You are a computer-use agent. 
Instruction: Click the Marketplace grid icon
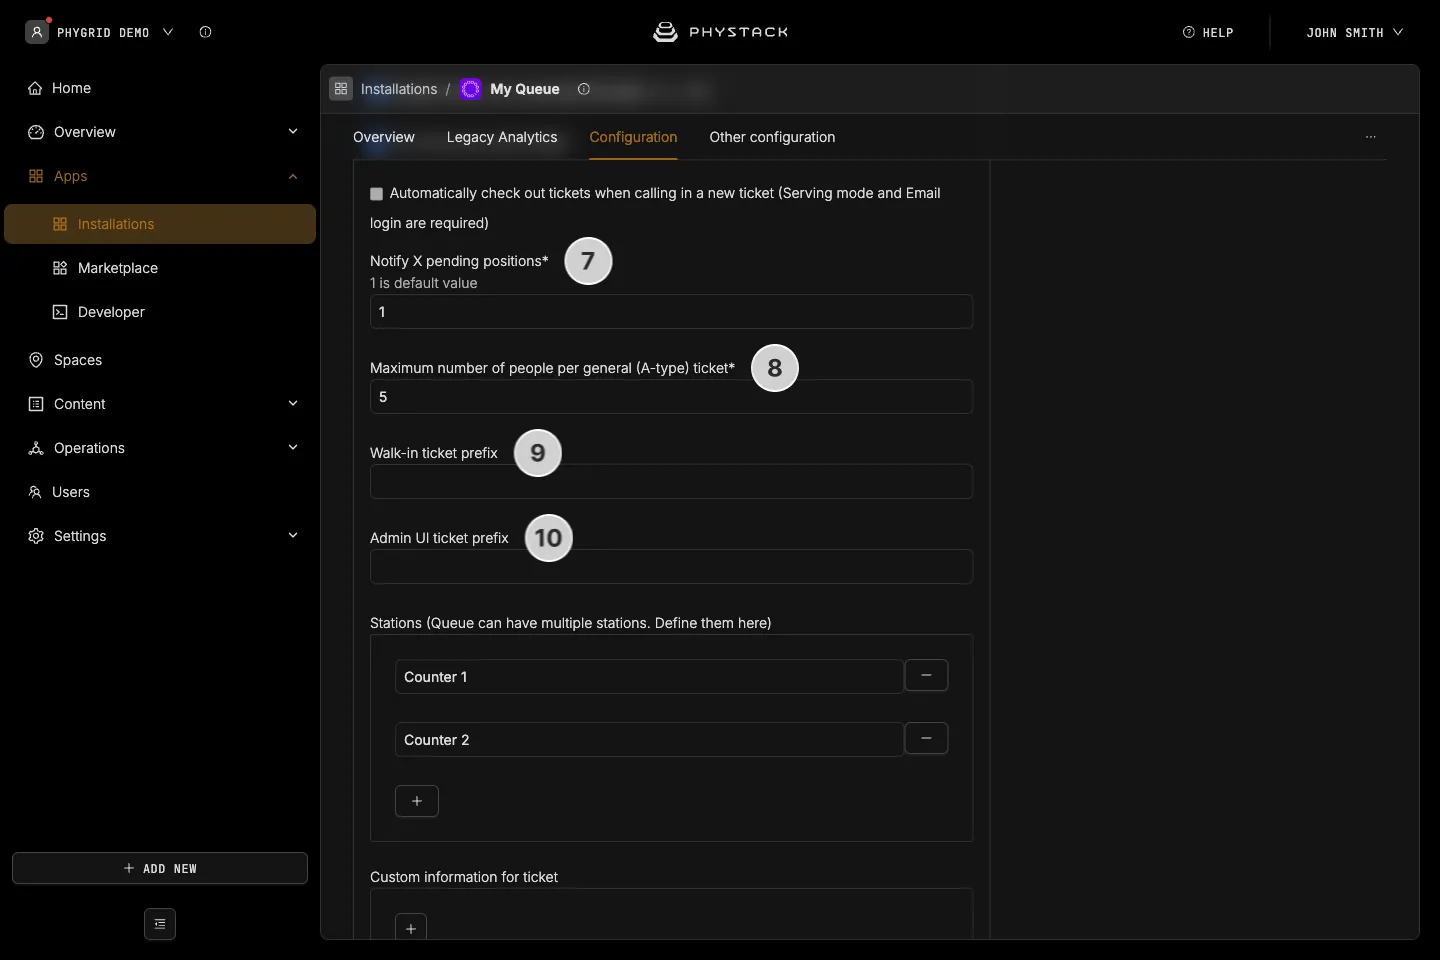coord(60,268)
